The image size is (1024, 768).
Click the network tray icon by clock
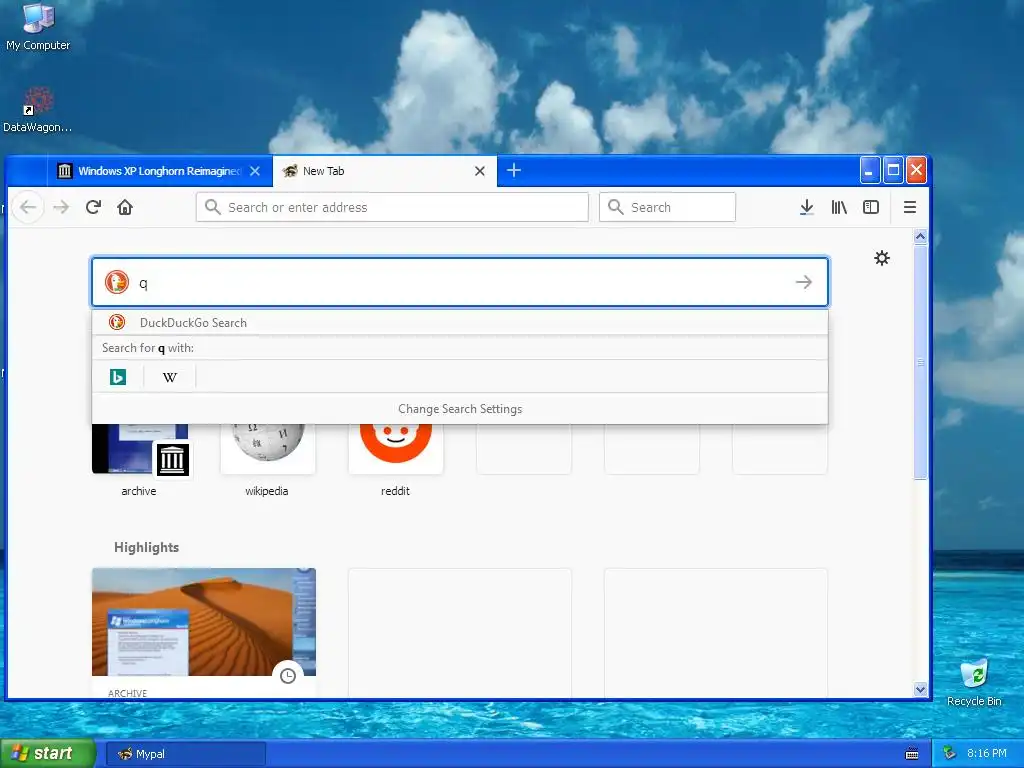point(949,754)
